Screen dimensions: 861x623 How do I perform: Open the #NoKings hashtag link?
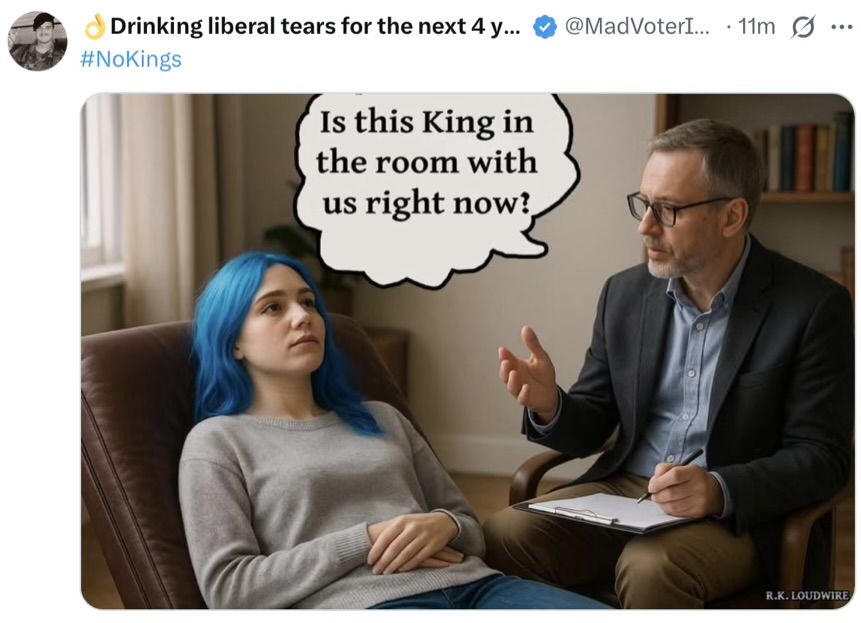pos(130,59)
